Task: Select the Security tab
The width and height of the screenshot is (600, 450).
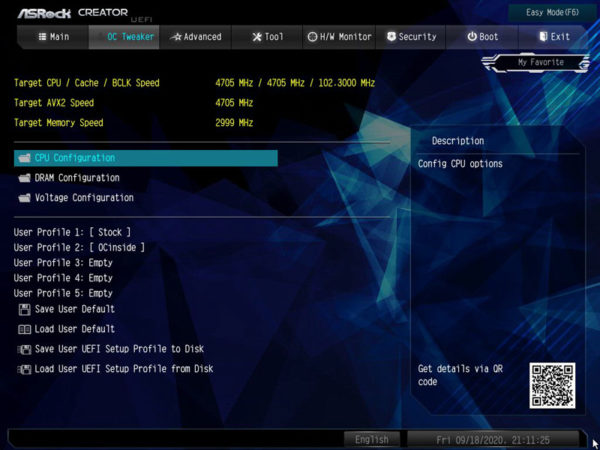Action: [x=411, y=37]
